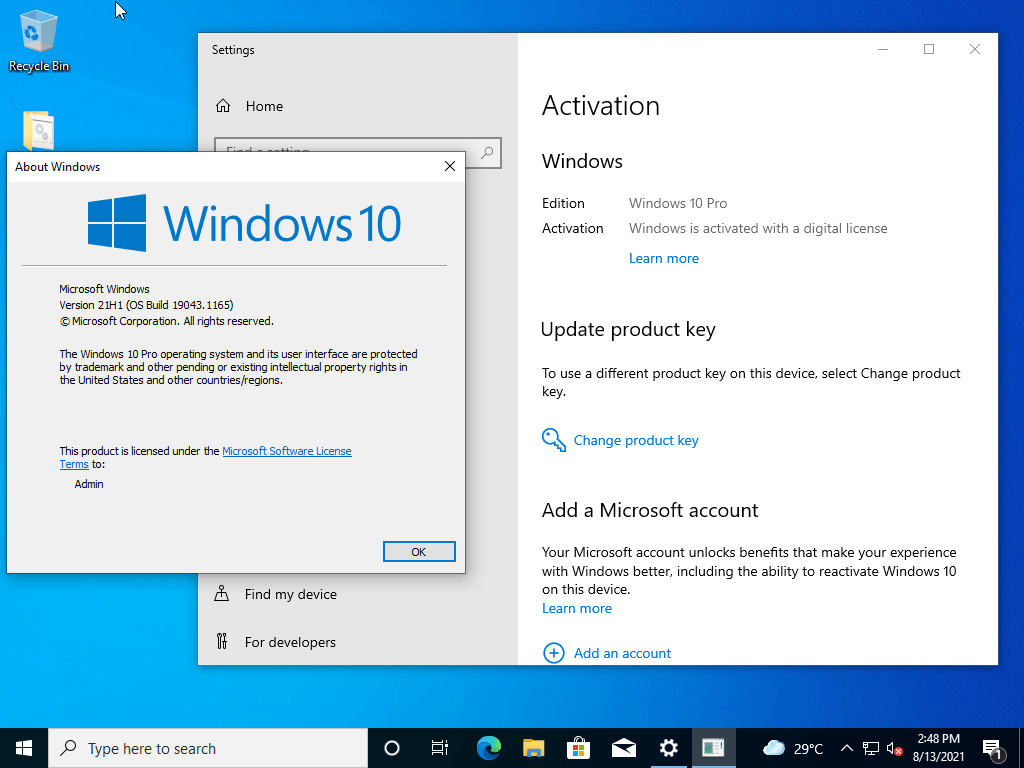Launch Microsoft Edge from the taskbar
Image resolution: width=1024 pixels, height=768 pixels.
click(488, 748)
